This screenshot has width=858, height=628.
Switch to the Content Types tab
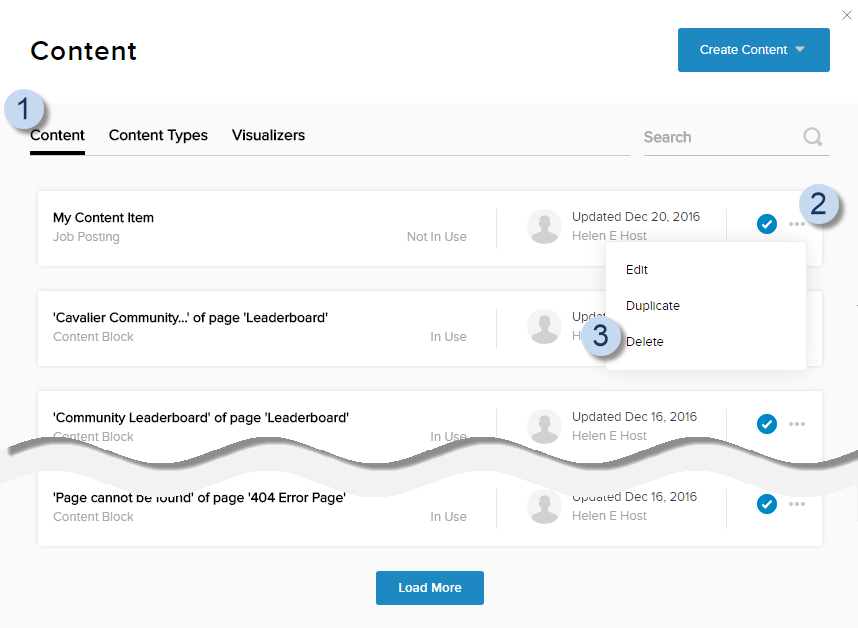158,135
